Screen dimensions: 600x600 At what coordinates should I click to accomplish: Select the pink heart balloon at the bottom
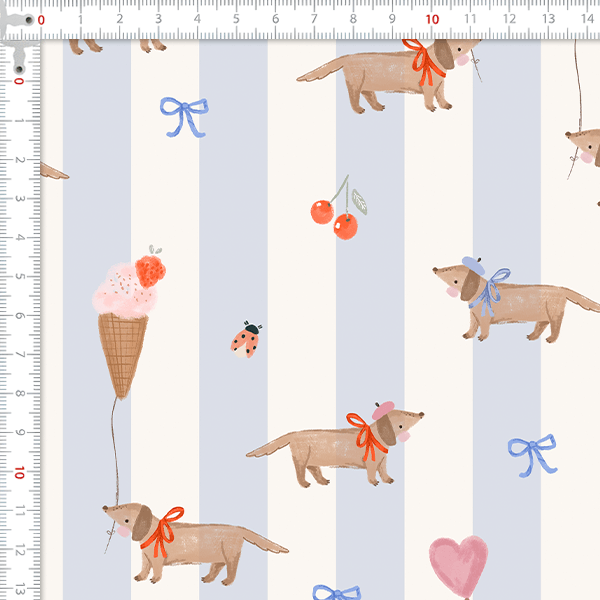[x=458, y=564]
